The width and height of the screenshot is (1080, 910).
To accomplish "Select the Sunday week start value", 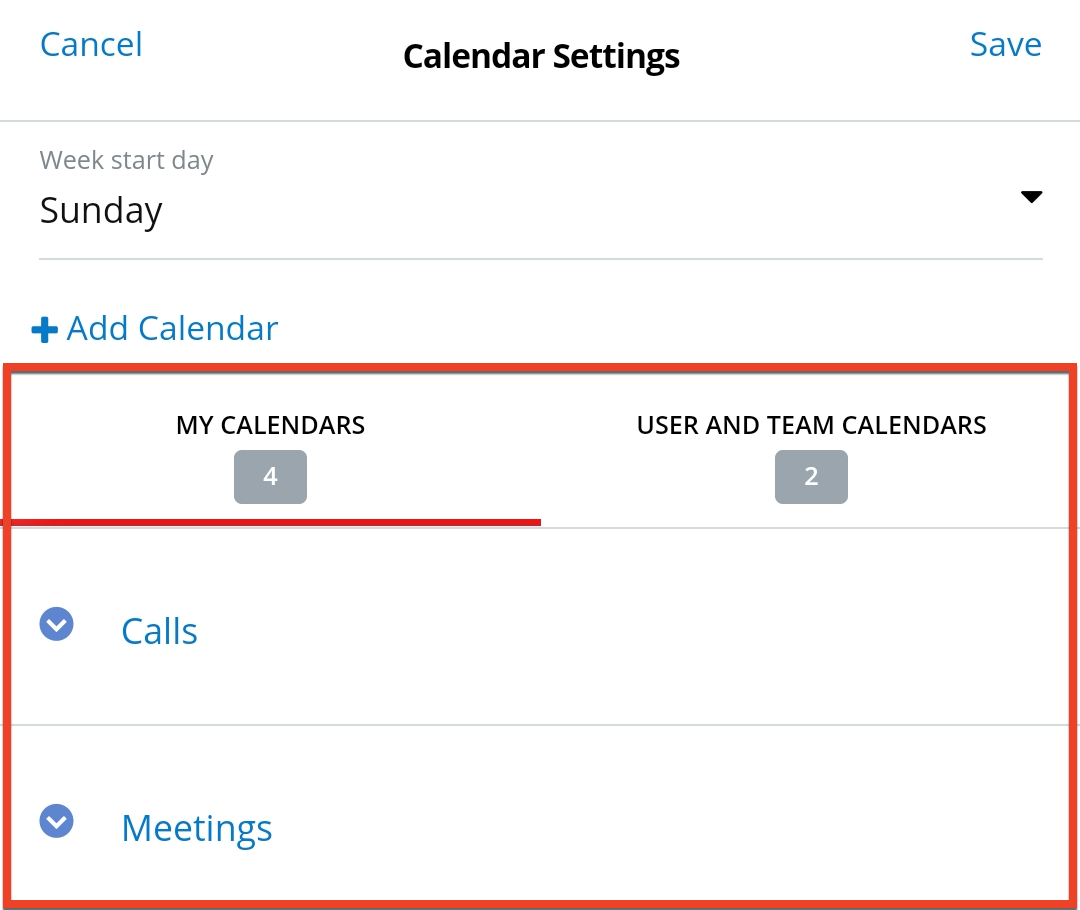I will 101,211.
